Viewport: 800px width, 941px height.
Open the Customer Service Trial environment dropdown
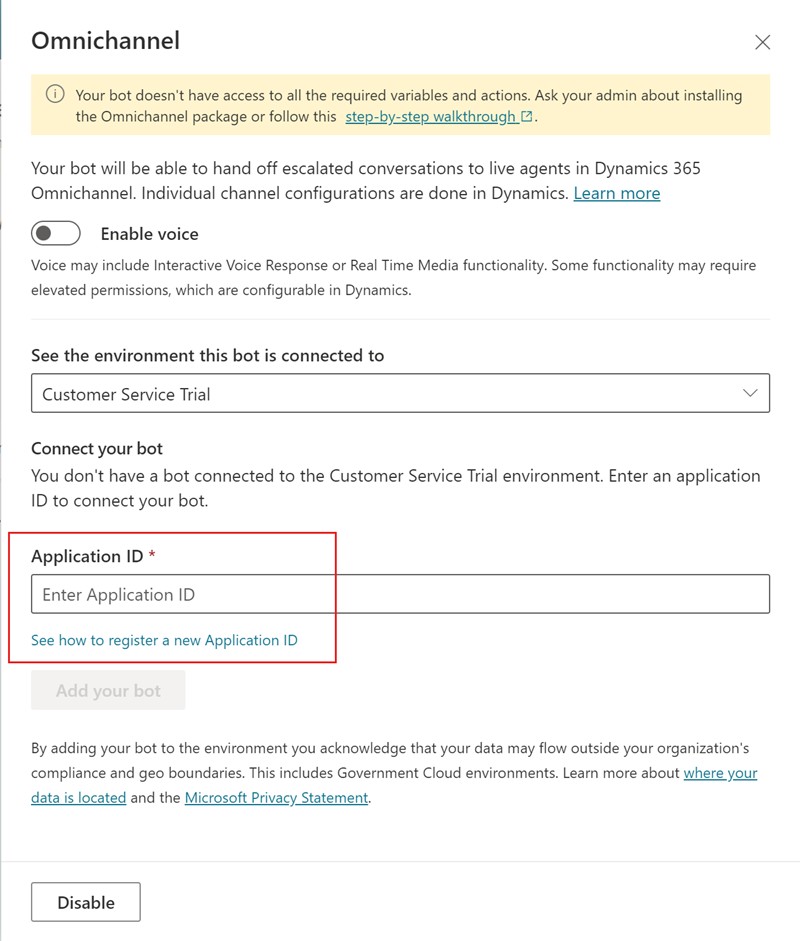pos(400,393)
